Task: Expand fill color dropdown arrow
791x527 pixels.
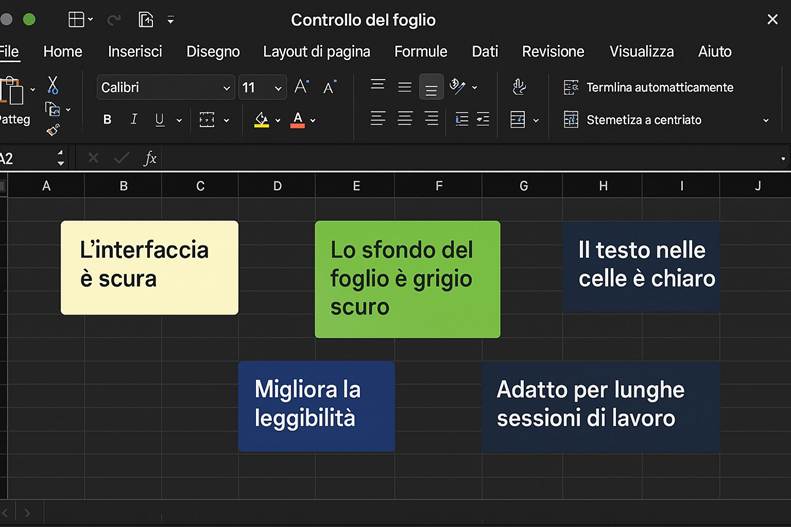Action: point(277,121)
